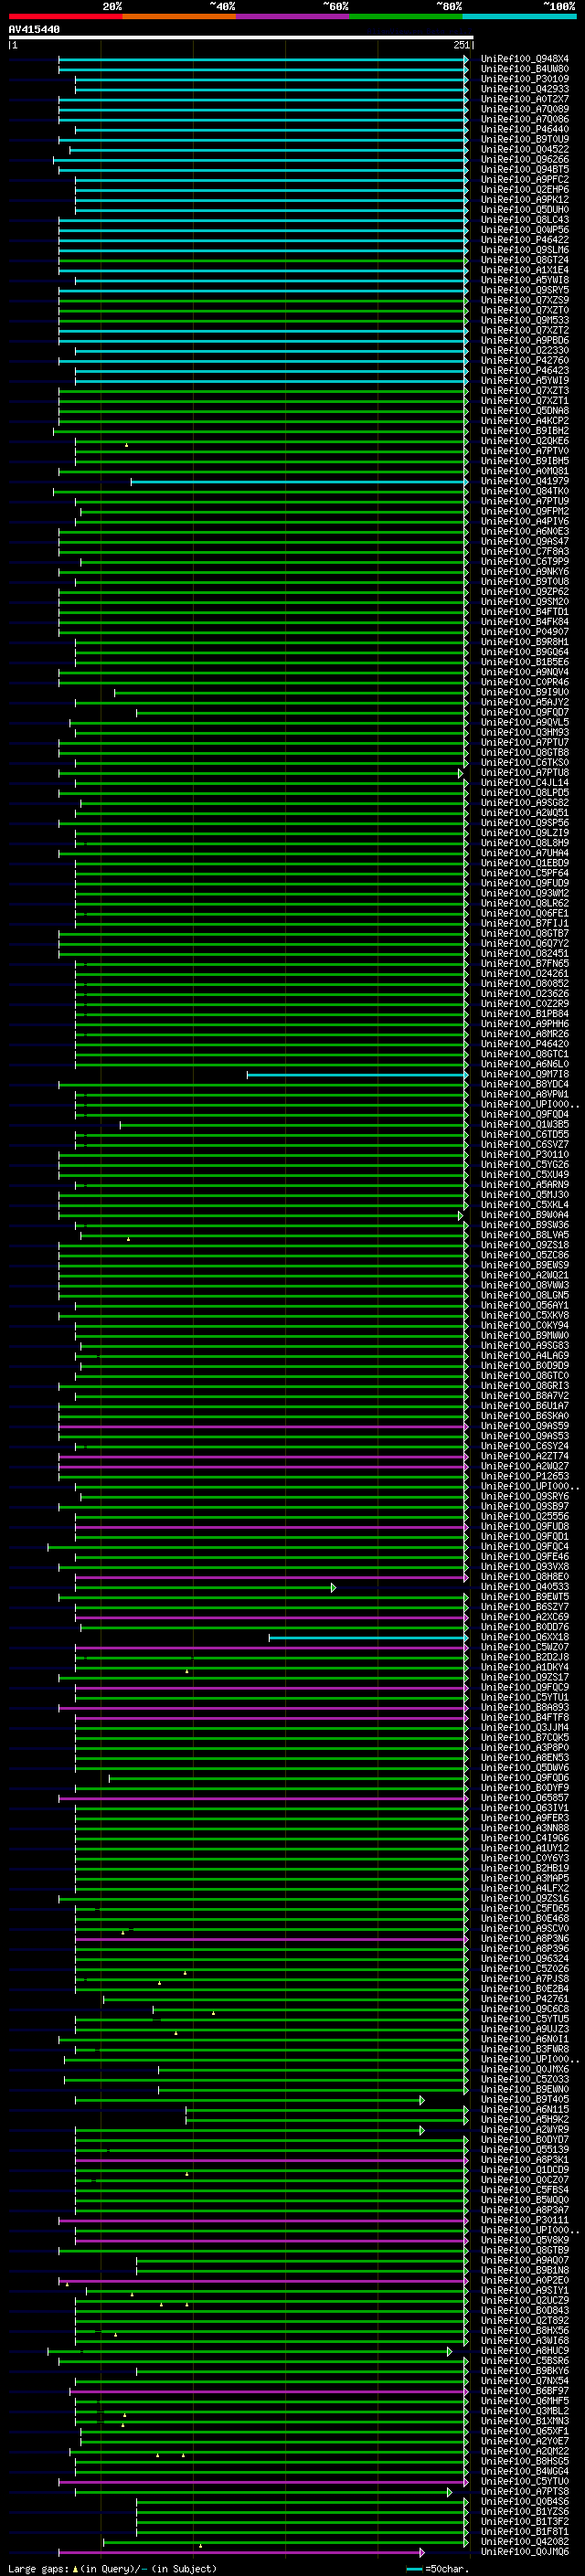585x2576 pixels.
Task: Click the UniRef100_Q42082 label
Action: [525, 2541]
